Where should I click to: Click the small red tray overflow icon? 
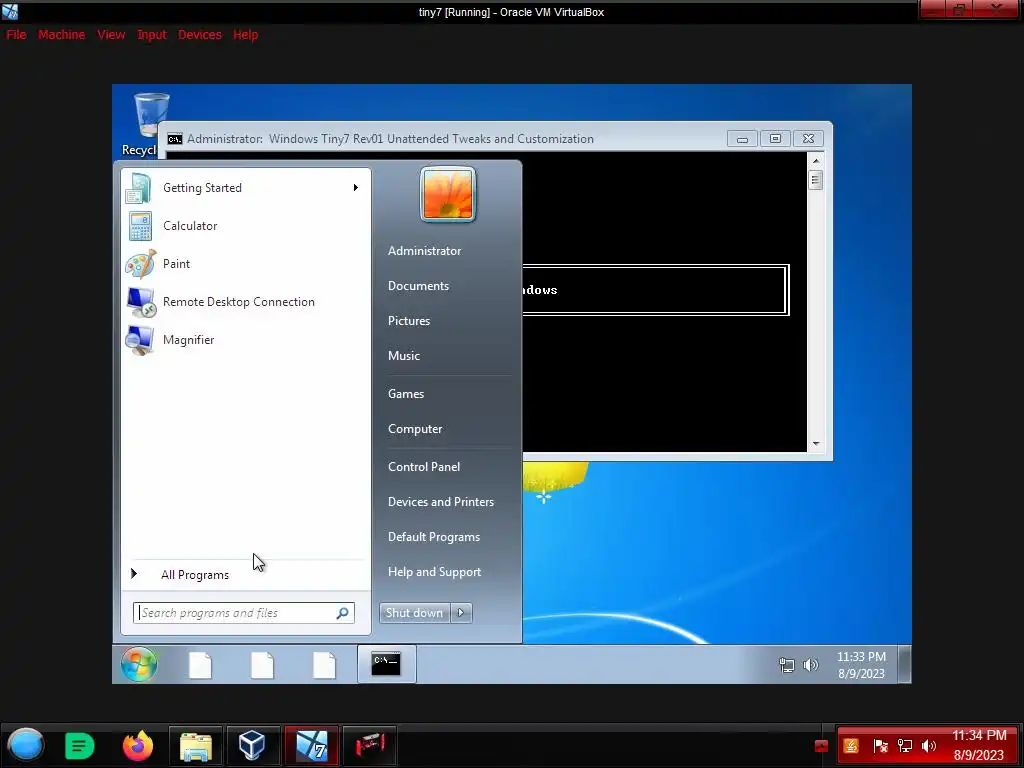[822, 746]
